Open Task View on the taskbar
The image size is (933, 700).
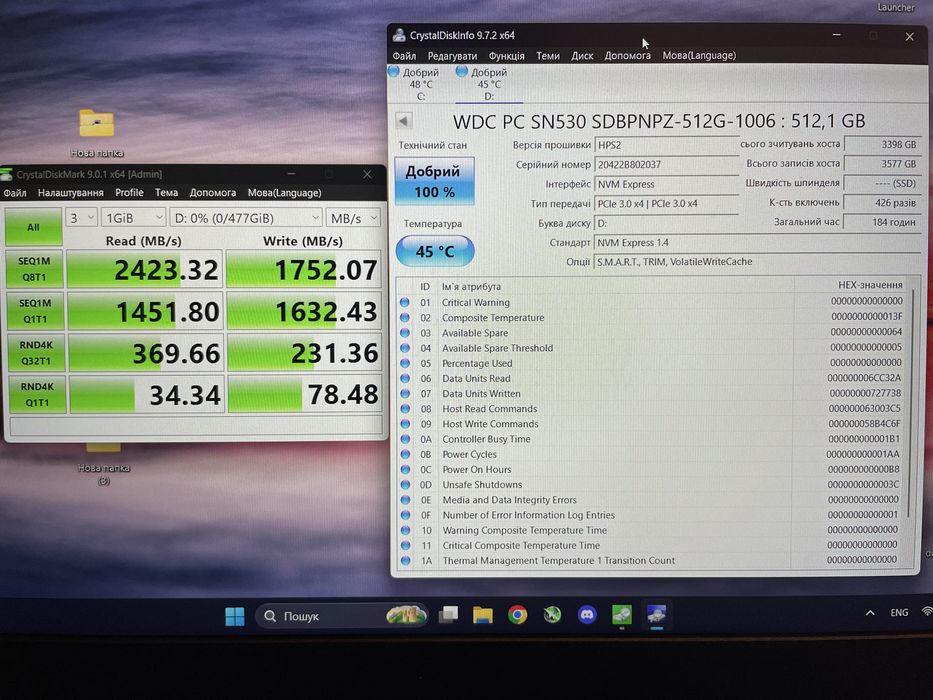coord(448,615)
